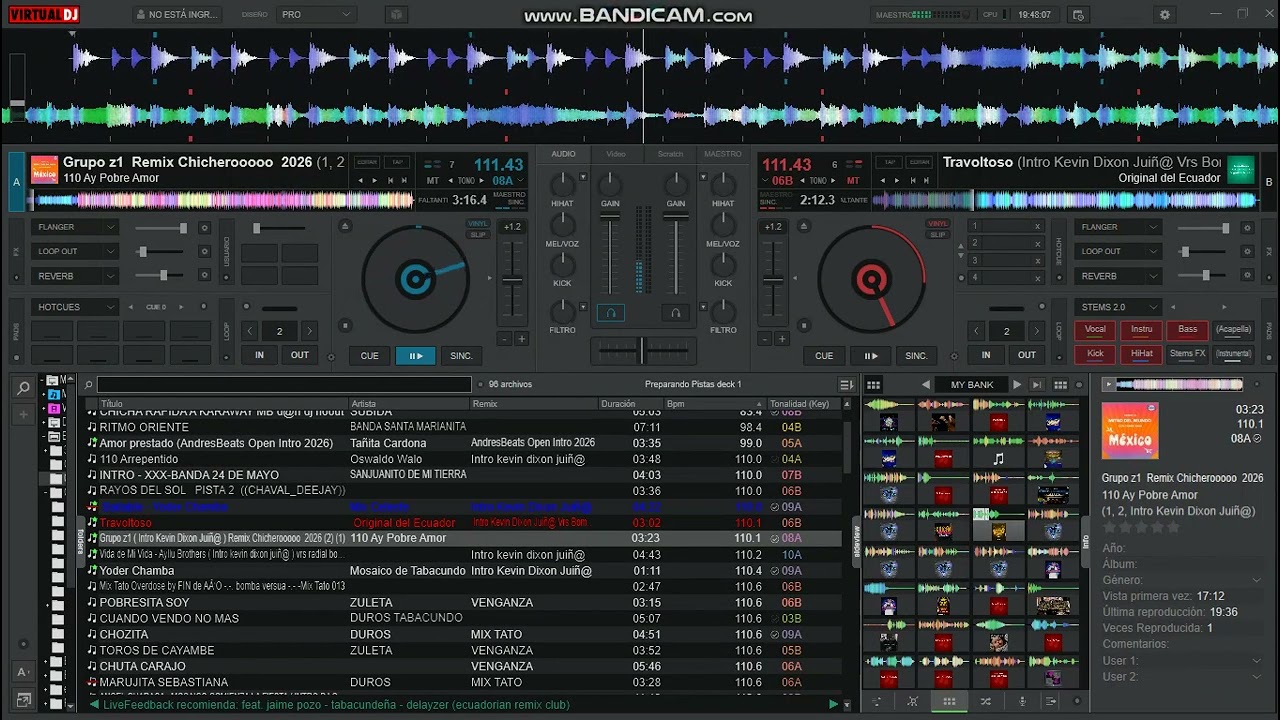
Task: Set loop IN on deck A
Action: click(x=259, y=355)
